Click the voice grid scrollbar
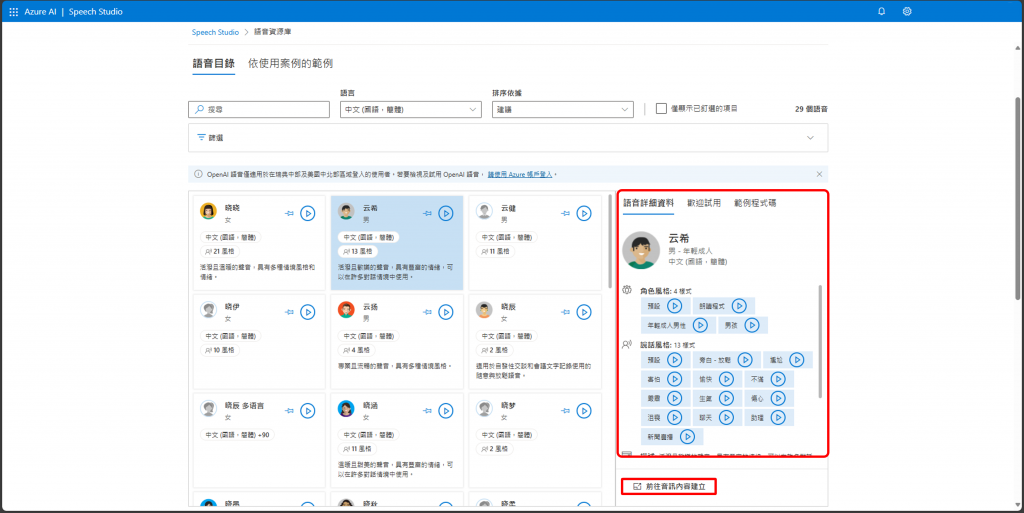 click(x=611, y=240)
